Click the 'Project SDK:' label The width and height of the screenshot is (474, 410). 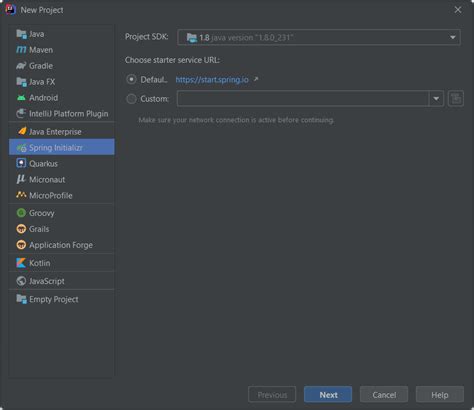[147, 37]
